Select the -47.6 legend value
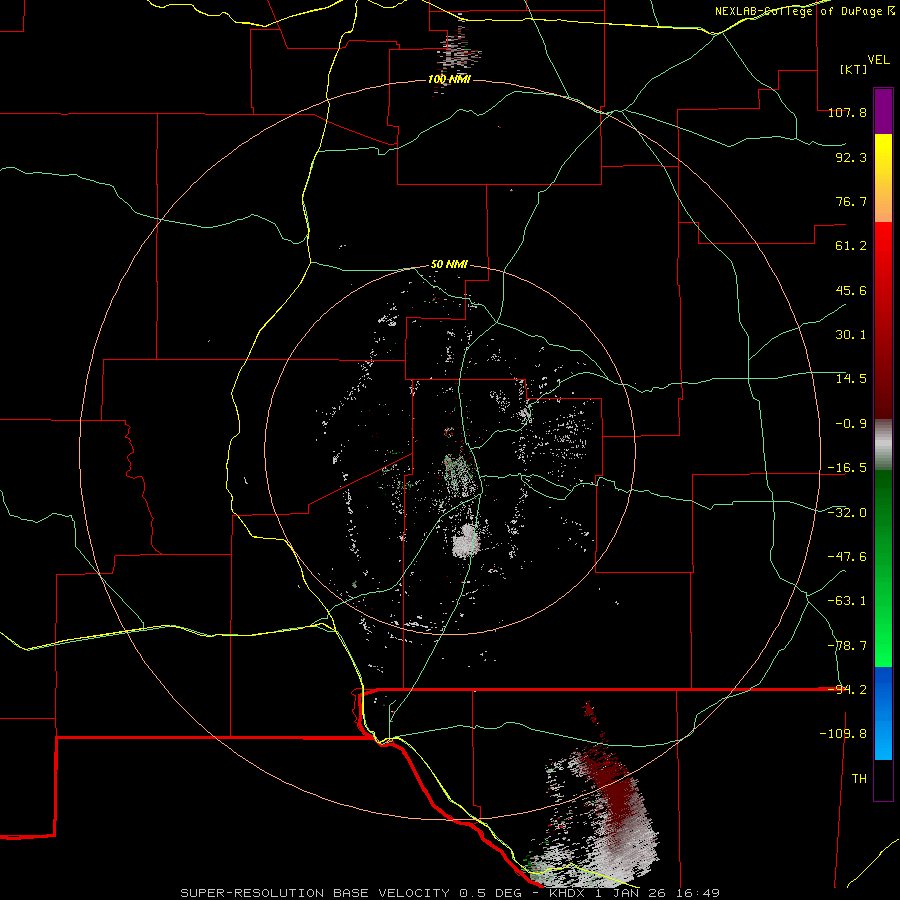 click(847, 557)
